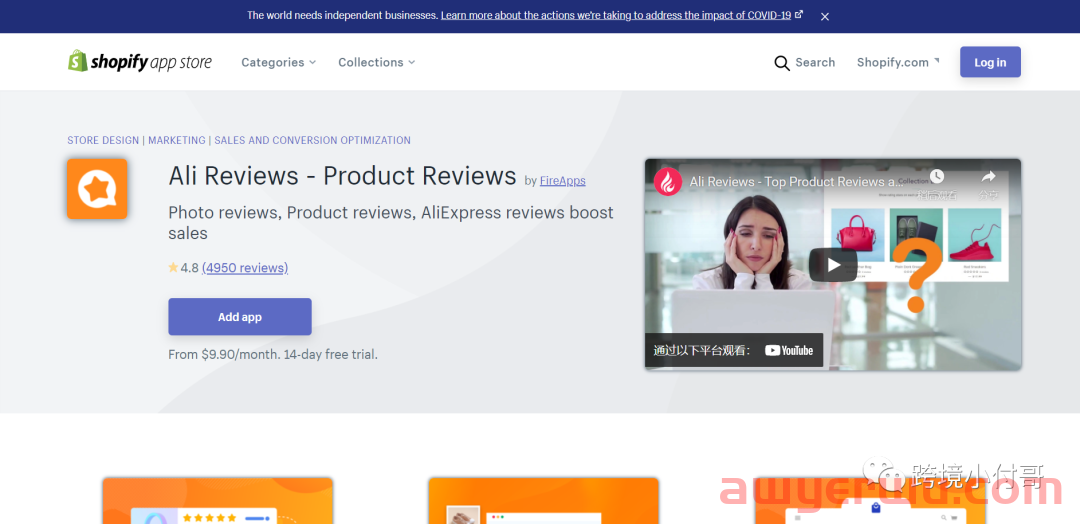Click the Ali Reviews orange app icon
Image resolution: width=1080 pixels, height=524 pixels.
pos(97,189)
